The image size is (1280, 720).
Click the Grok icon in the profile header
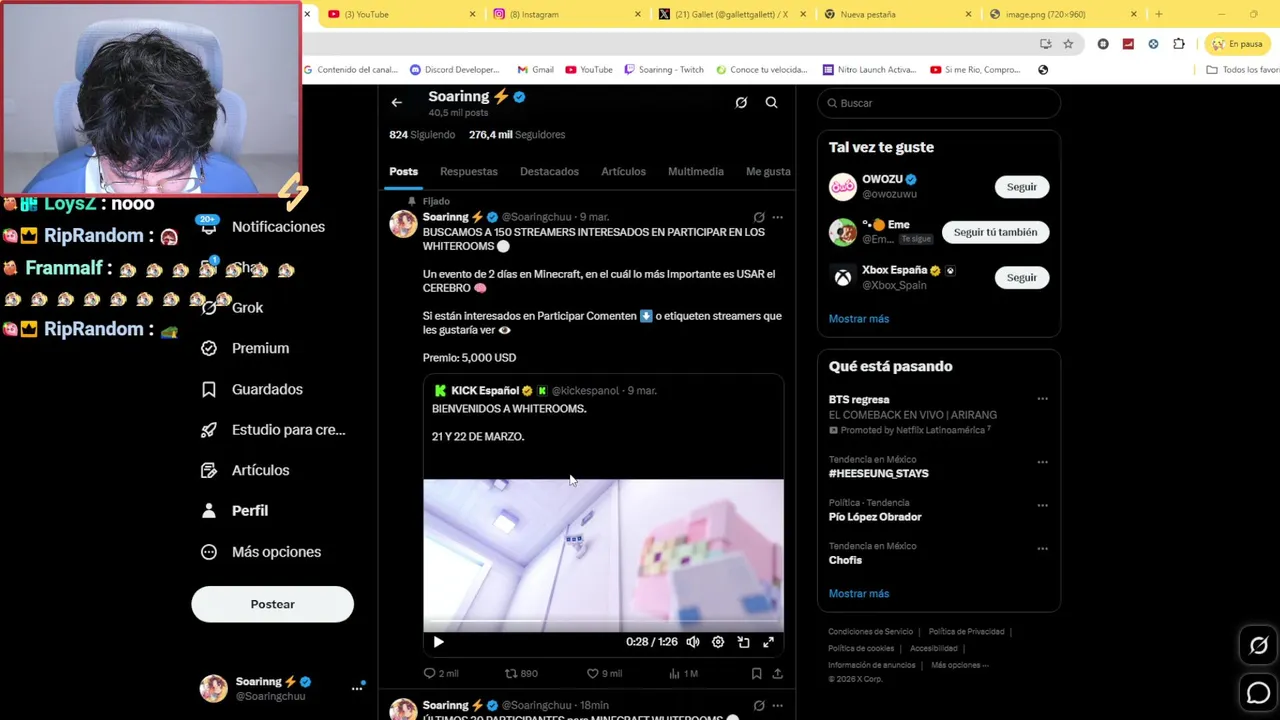click(741, 102)
